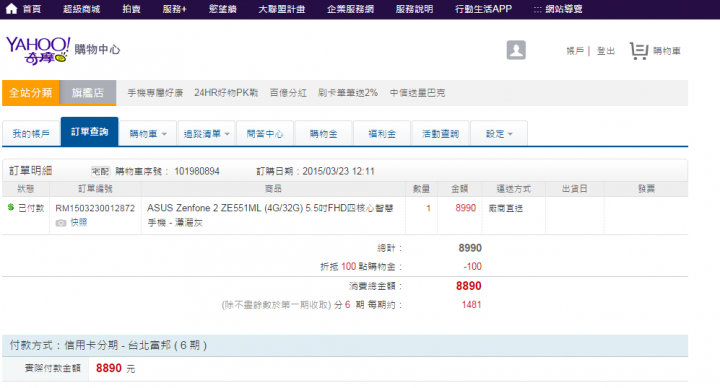720x388 pixels.
Task: Open 刷卡筆筆送2% promo link
Action: [348, 93]
